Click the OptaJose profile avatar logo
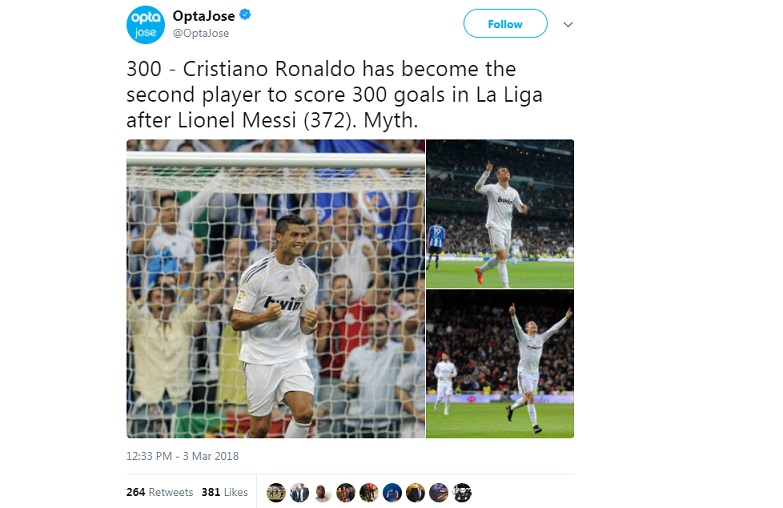The height and width of the screenshot is (508, 783). click(x=145, y=24)
